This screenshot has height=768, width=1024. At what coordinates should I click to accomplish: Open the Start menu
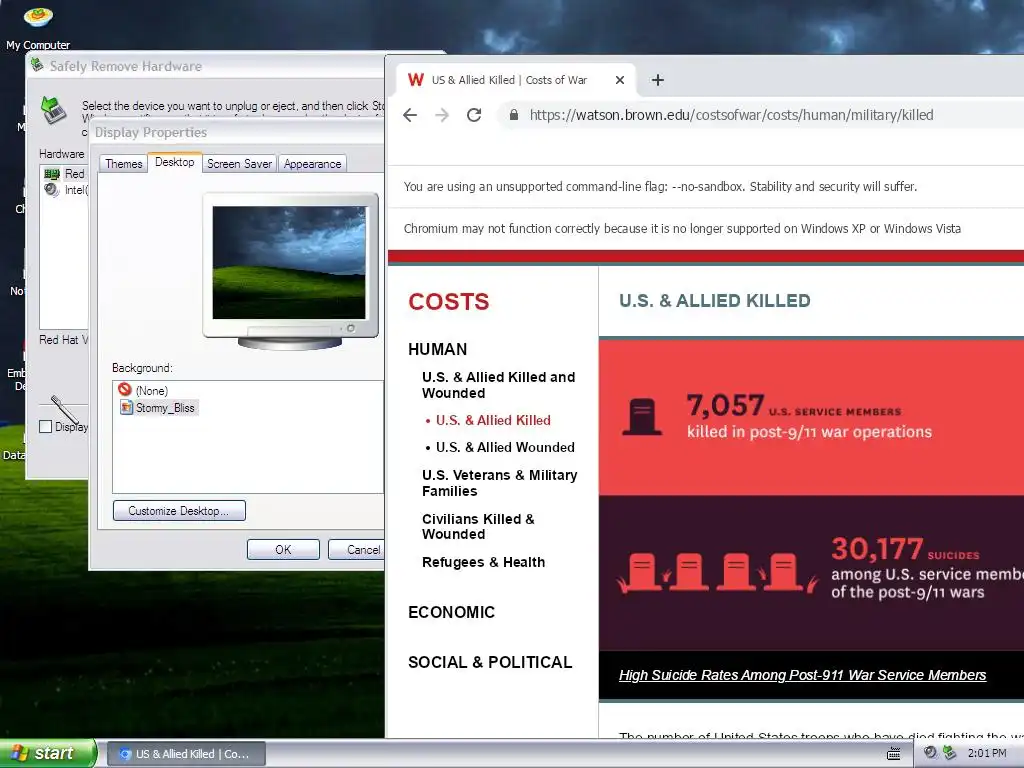(x=48, y=753)
